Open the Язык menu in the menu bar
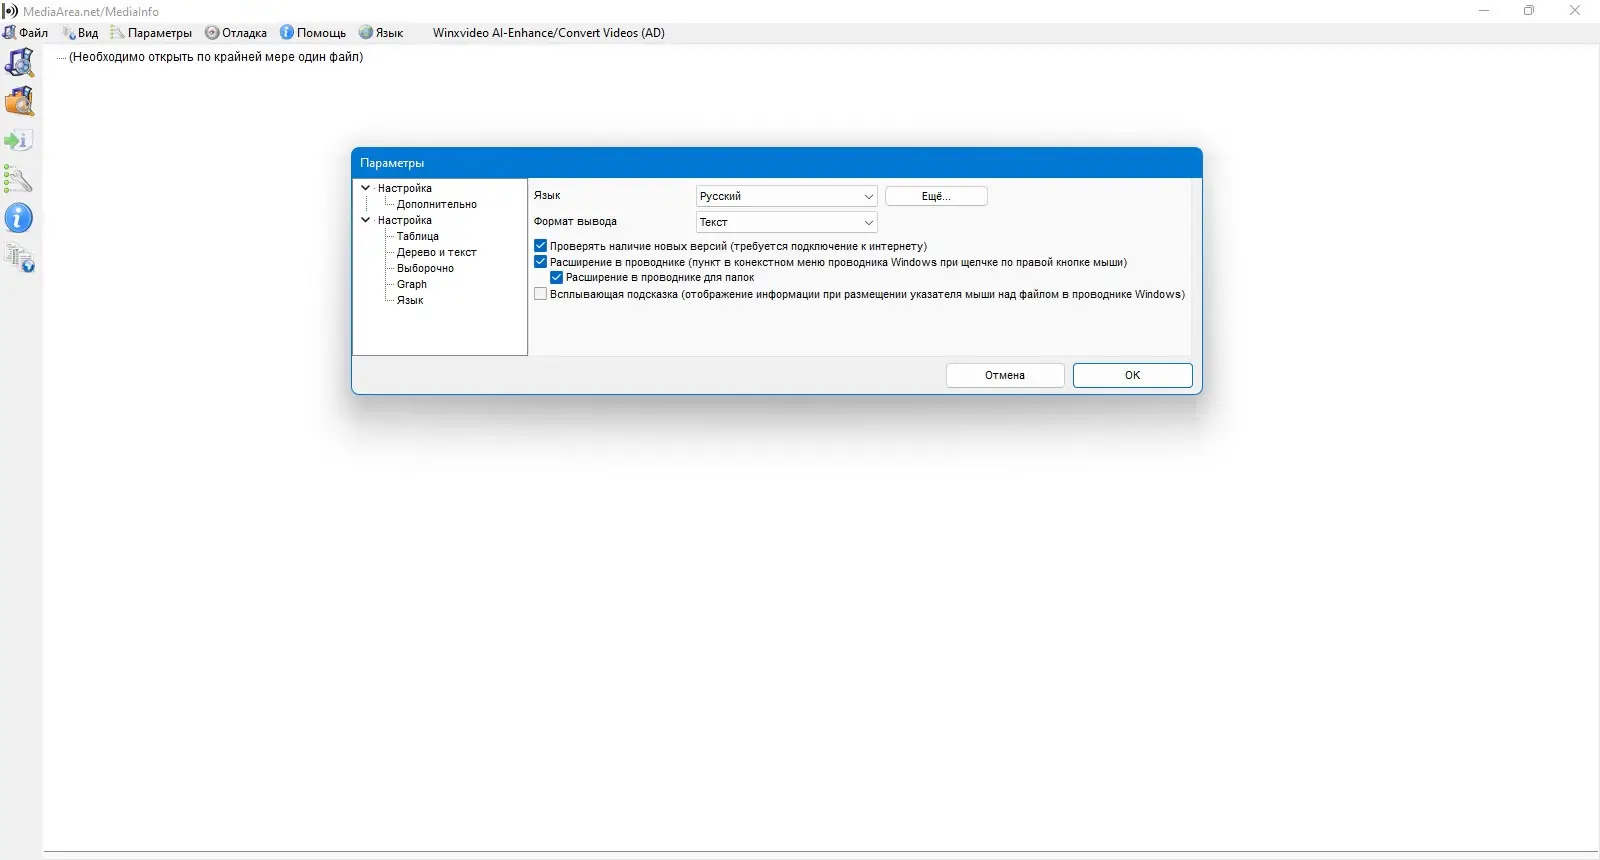Viewport: 1600px width, 860px height. [x=381, y=33]
